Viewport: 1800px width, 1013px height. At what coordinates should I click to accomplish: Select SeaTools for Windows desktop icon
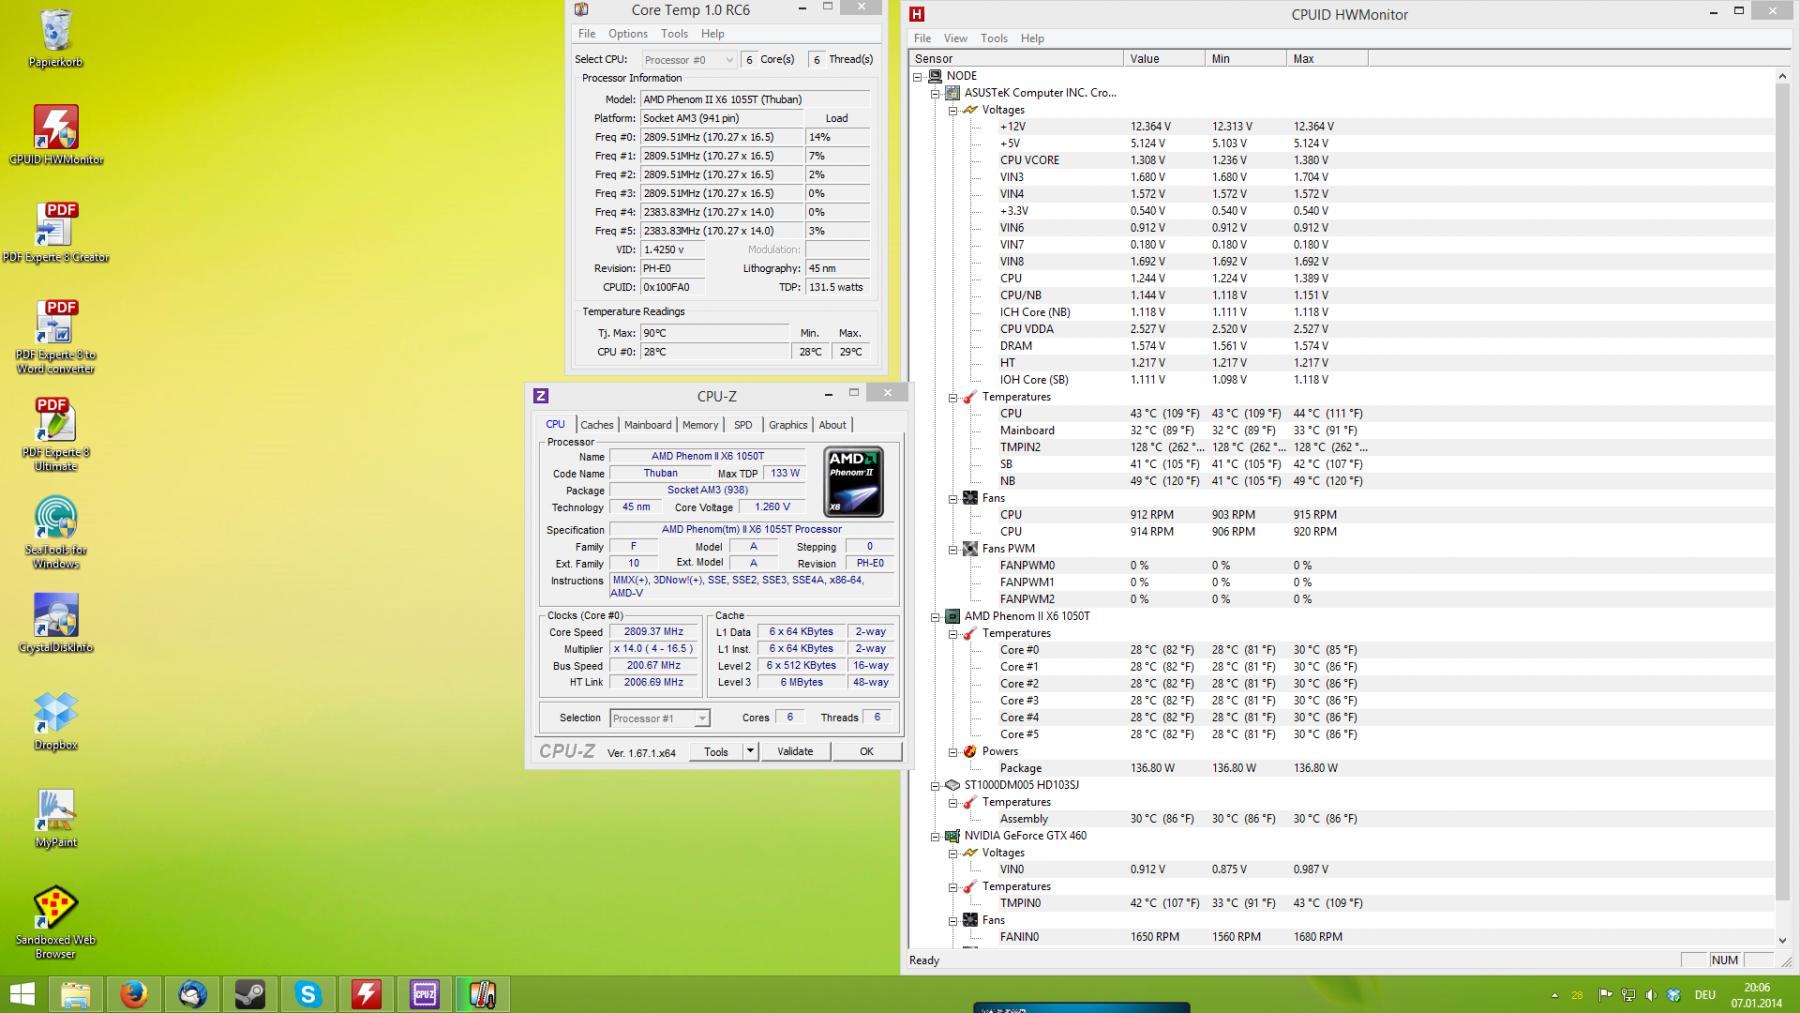coord(56,532)
